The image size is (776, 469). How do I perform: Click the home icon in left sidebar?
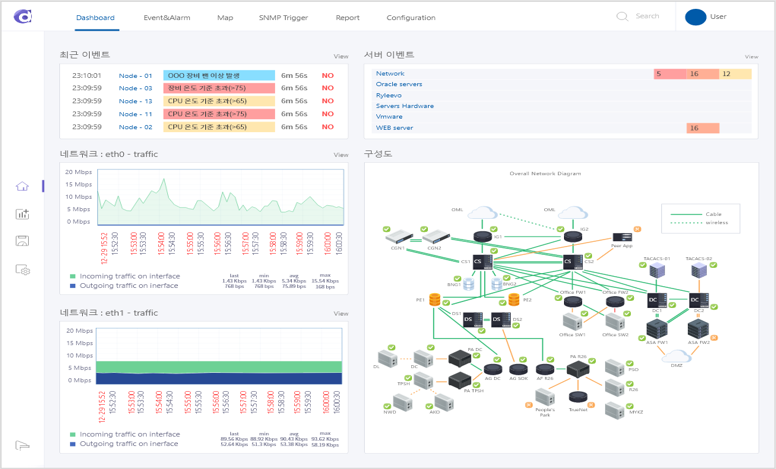tap(22, 187)
